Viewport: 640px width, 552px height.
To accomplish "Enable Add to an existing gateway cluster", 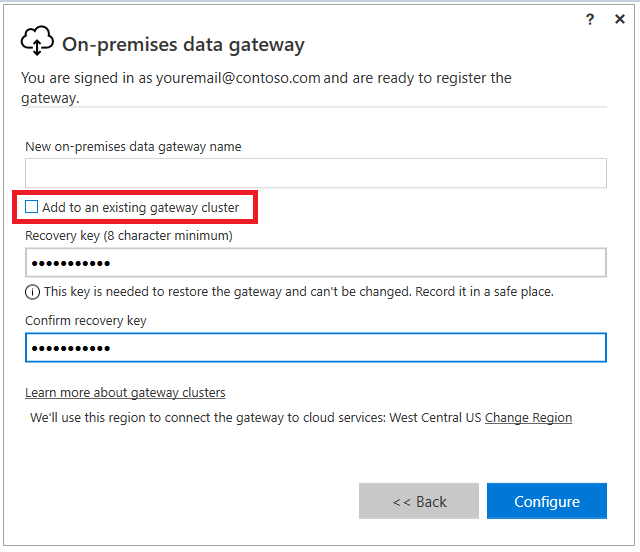I will [32, 207].
